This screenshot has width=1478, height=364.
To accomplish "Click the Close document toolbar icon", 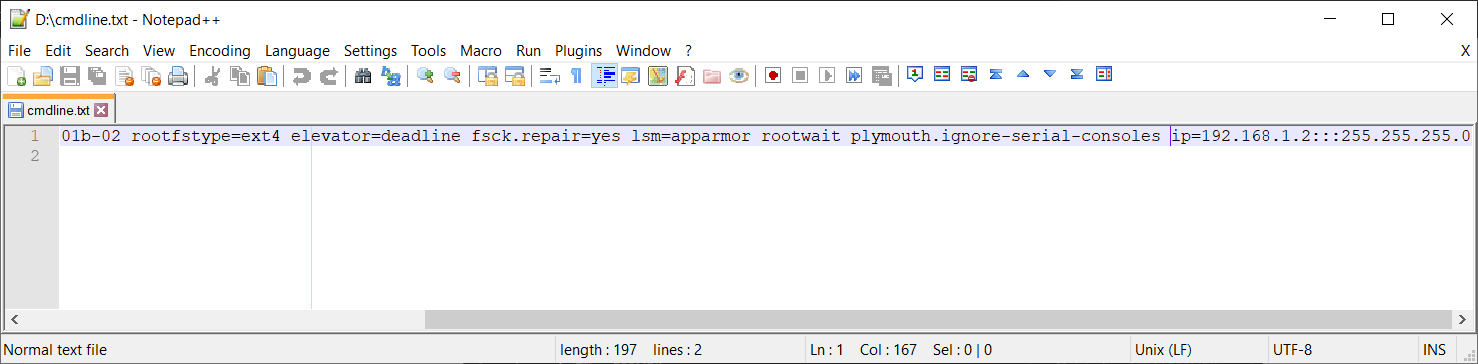I will pyautogui.click(x=124, y=75).
